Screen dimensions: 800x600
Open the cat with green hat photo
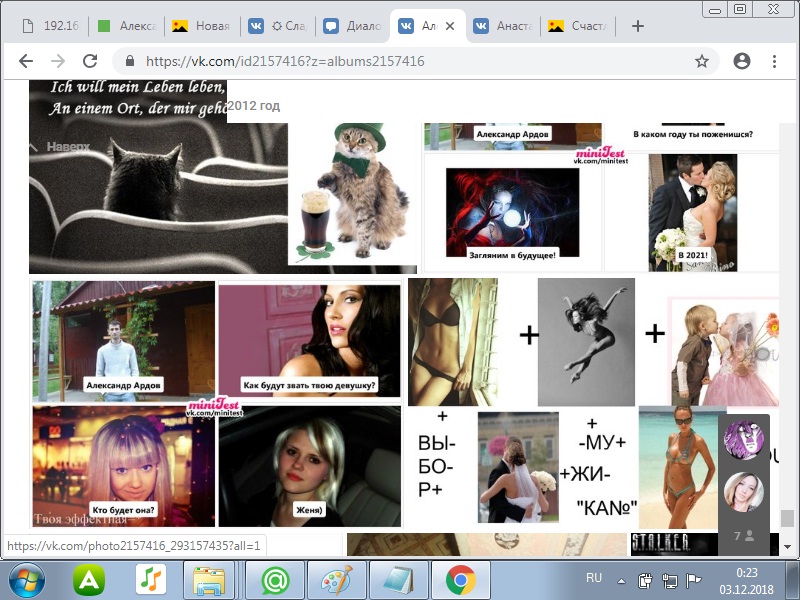353,194
